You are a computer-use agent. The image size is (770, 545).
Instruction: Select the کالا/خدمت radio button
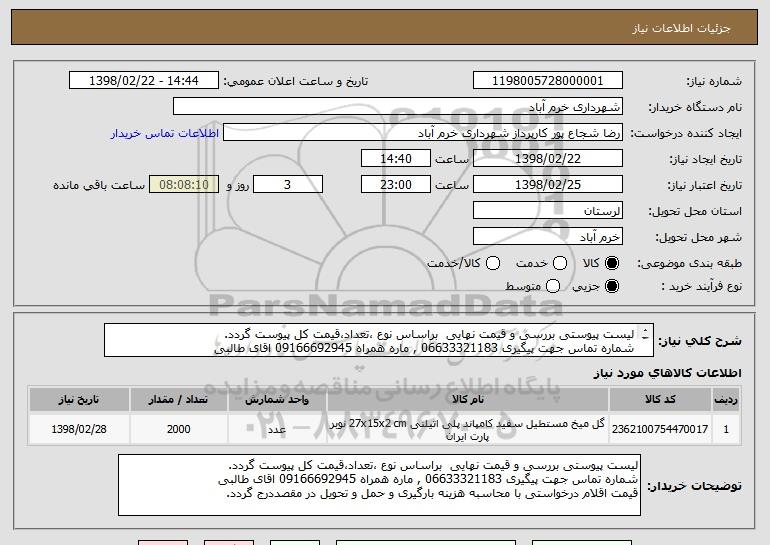pyautogui.click(x=493, y=263)
